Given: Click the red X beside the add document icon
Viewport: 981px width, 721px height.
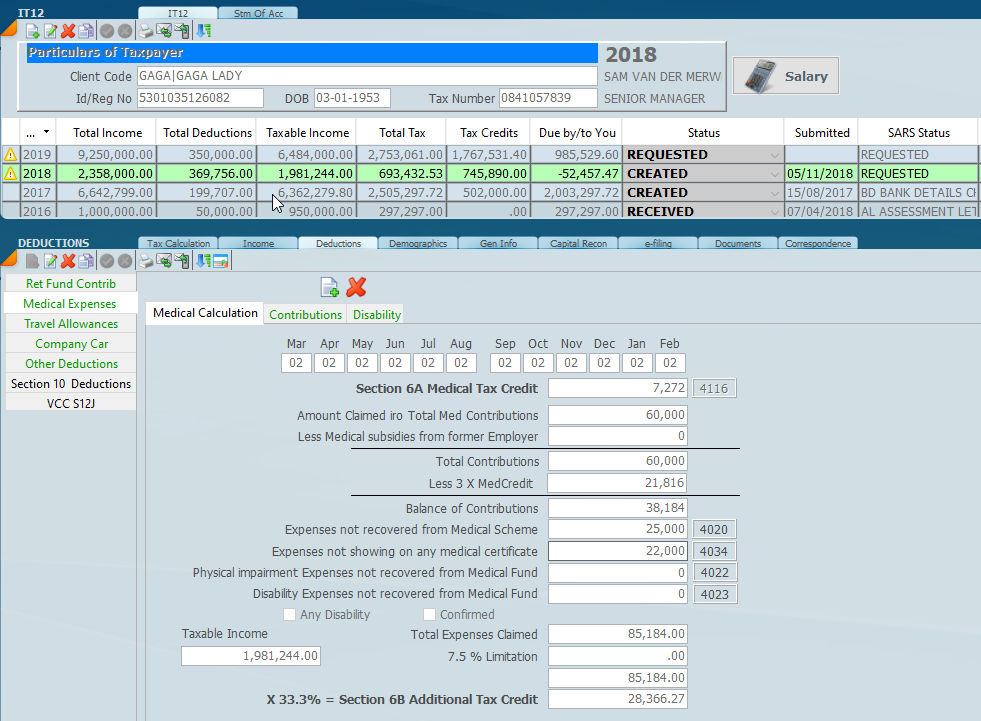Looking at the screenshot, I should [x=356, y=288].
